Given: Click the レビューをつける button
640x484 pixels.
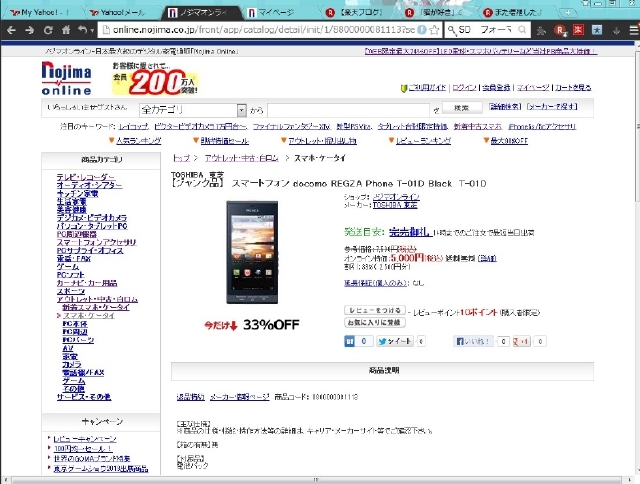Looking at the screenshot, I should (373, 310).
